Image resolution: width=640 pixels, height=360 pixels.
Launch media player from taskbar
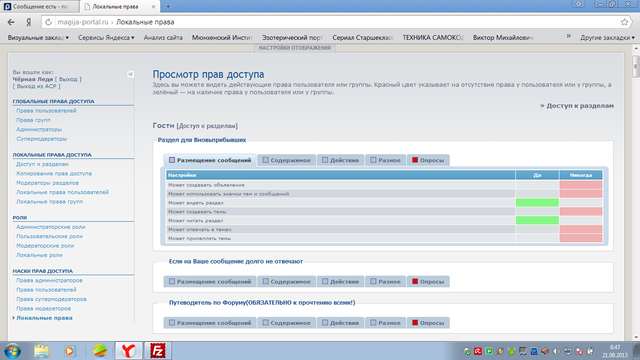(x=70, y=351)
